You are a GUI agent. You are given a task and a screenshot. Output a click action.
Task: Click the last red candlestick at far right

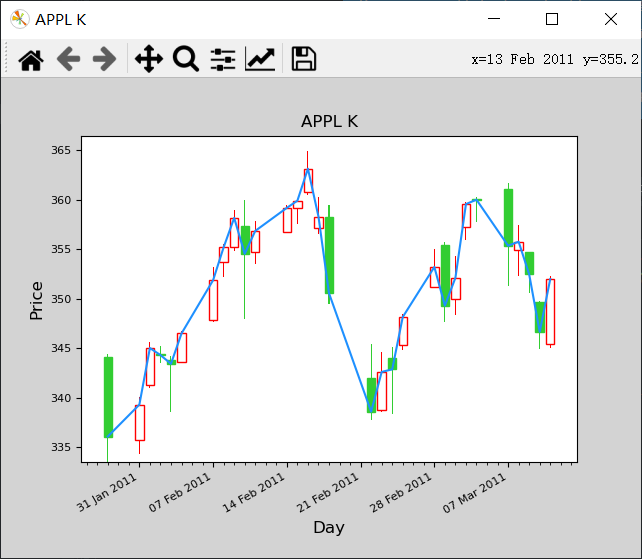coord(550,312)
